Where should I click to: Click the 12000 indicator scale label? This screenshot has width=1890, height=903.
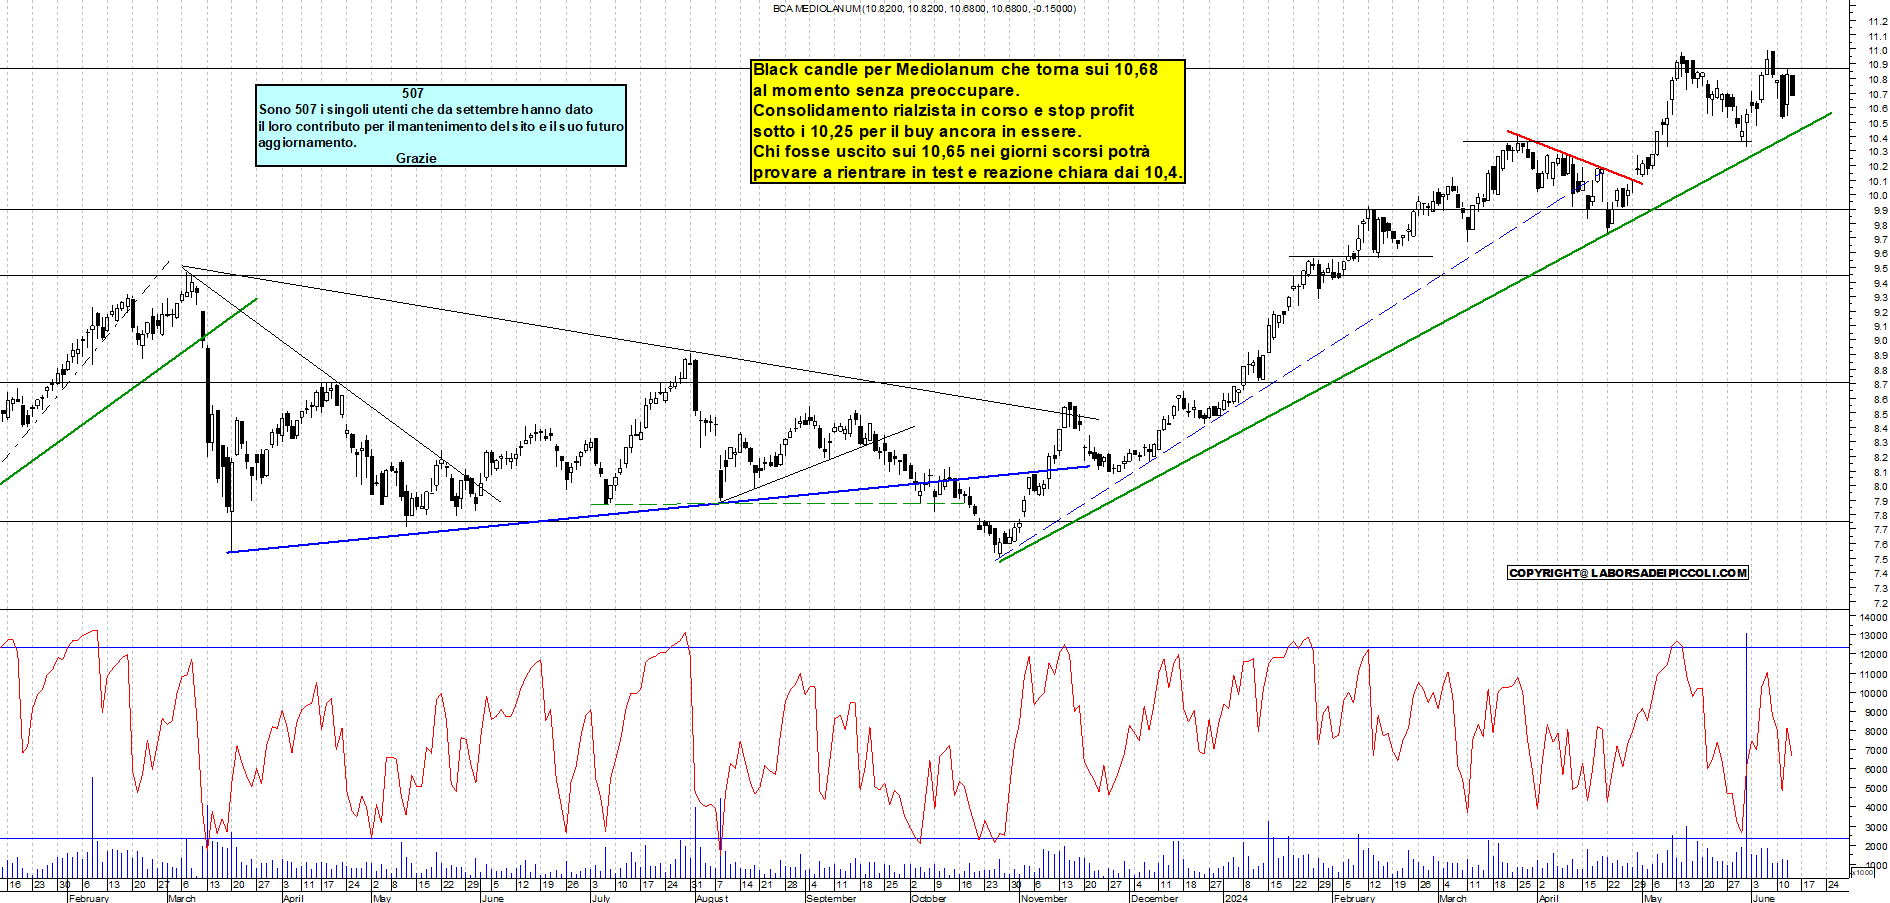(1873, 655)
